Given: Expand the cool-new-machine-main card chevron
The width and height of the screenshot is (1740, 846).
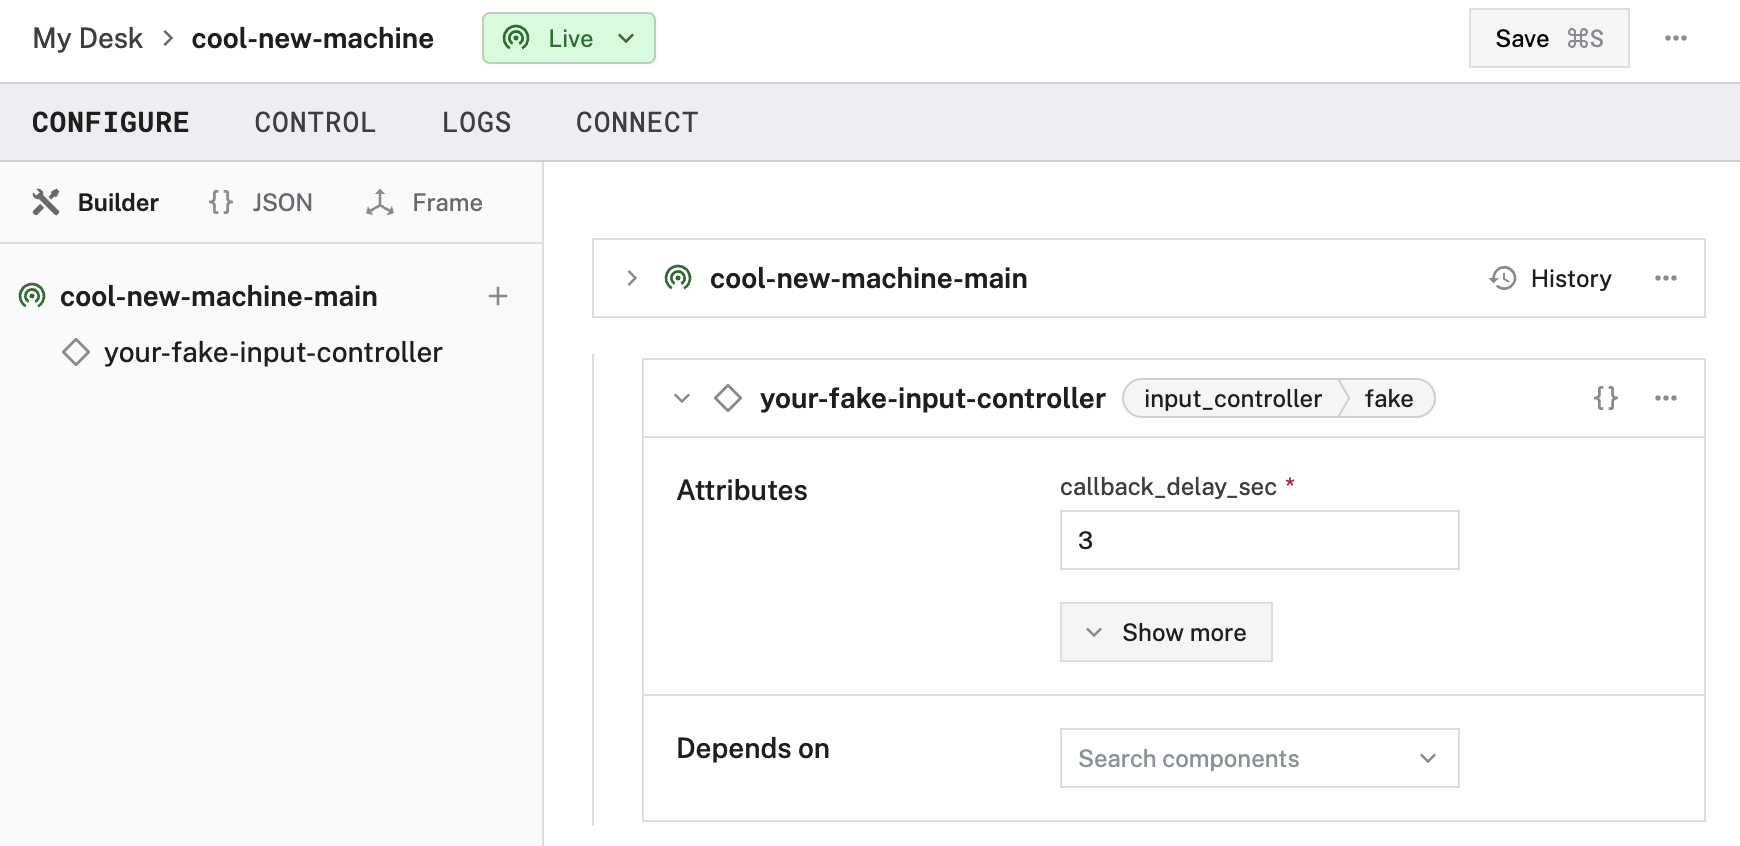Looking at the screenshot, I should pyautogui.click(x=632, y=278).
